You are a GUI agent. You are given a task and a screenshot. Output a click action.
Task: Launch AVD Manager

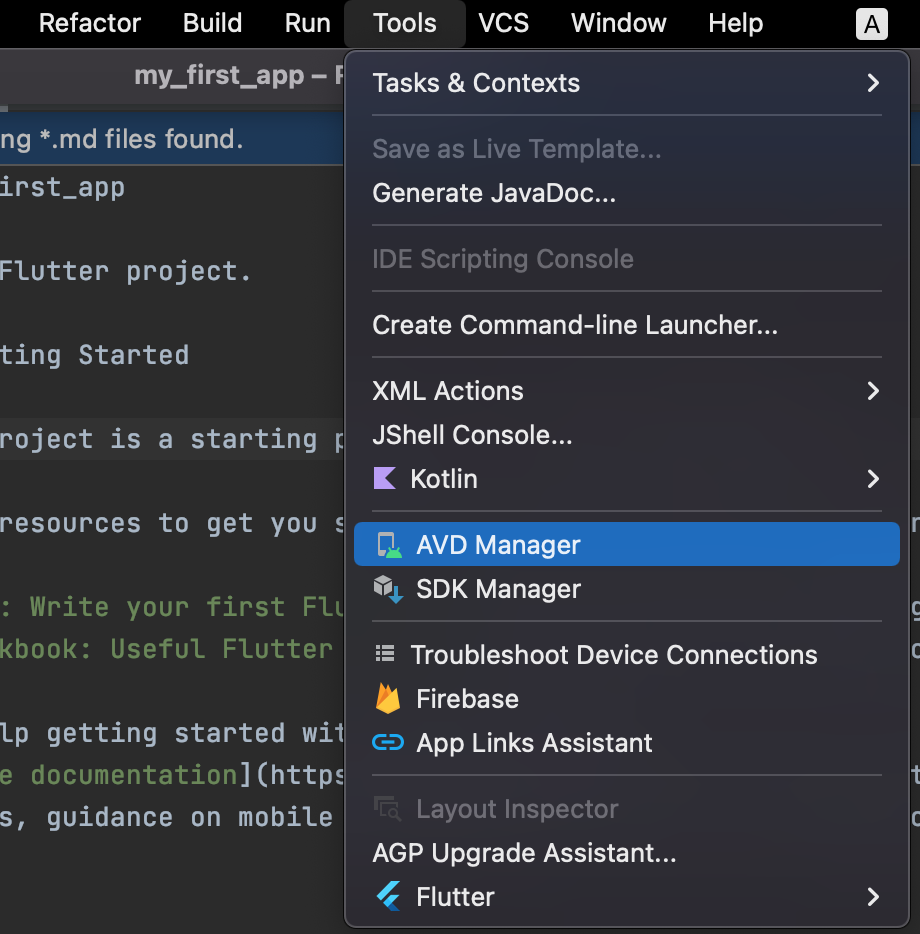pos(627,544)
